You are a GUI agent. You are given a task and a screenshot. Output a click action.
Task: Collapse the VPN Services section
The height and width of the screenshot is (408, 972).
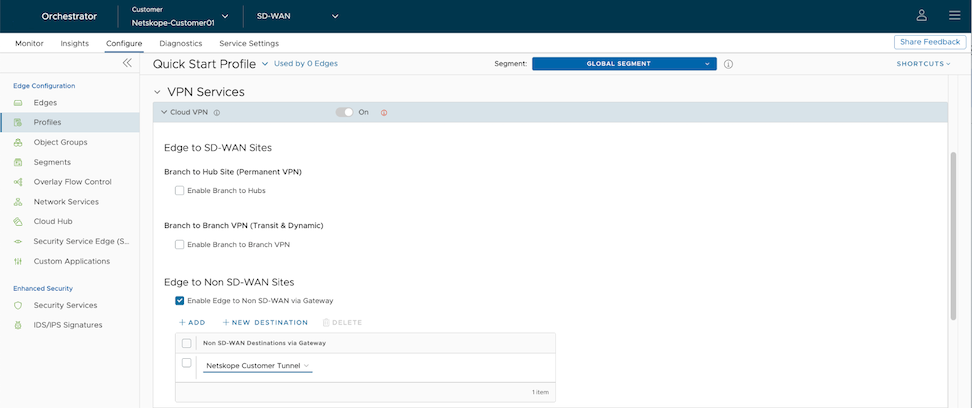tap(157, 92)
